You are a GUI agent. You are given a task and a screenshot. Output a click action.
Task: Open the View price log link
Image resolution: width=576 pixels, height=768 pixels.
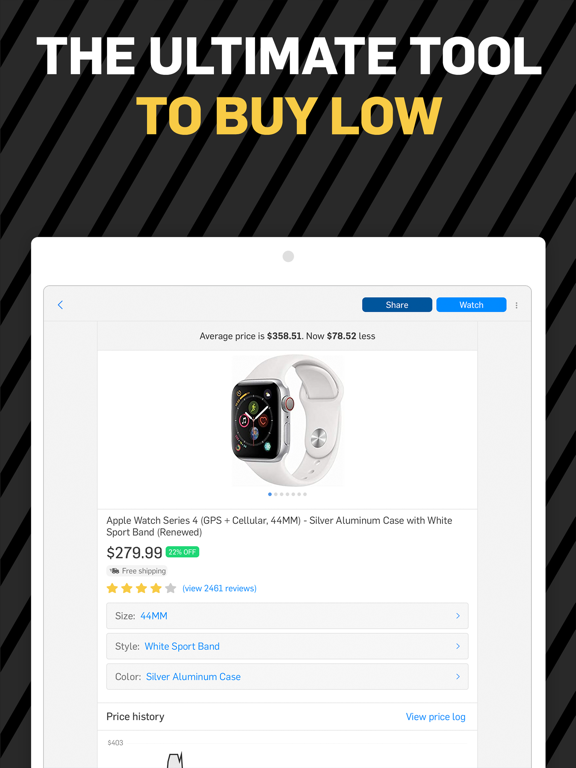click(435, 717)
